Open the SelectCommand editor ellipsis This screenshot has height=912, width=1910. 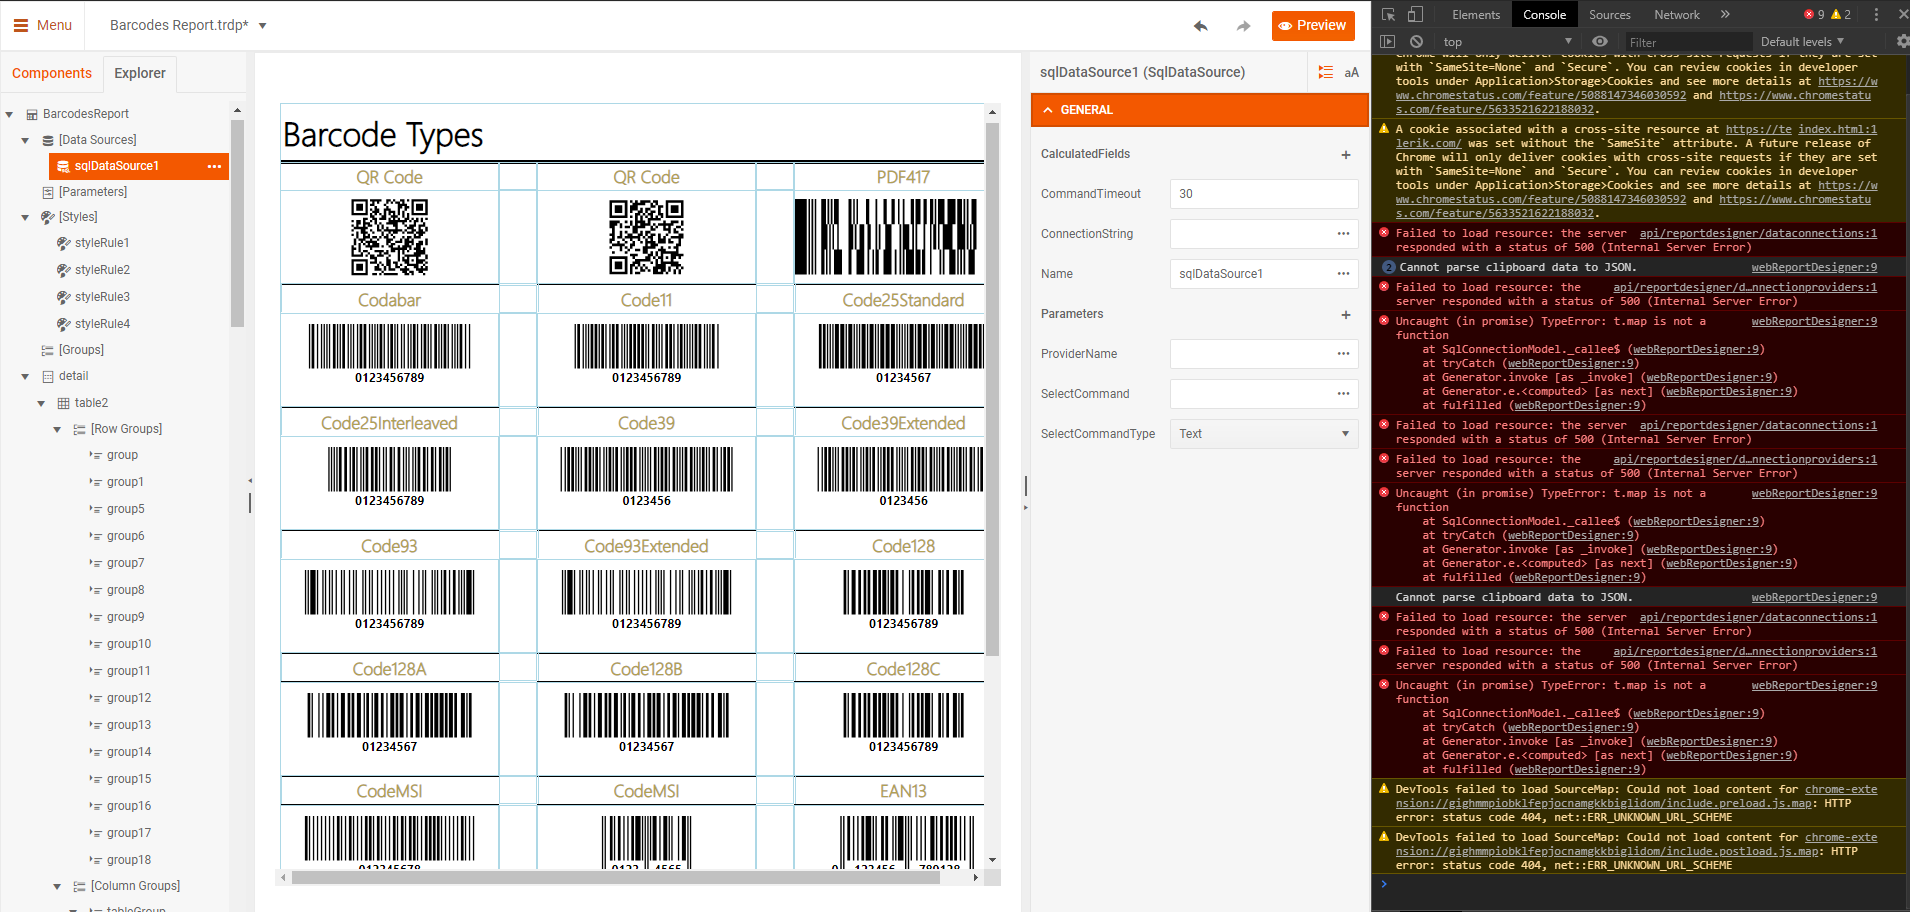pos(1343,394)
